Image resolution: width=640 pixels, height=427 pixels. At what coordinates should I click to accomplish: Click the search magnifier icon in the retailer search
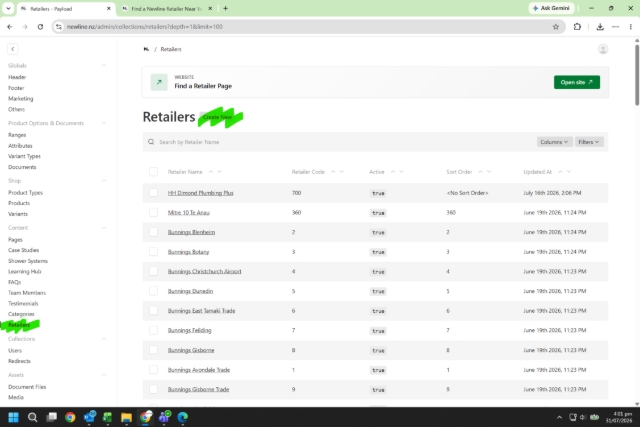pyautogui.click(x=151, y=142)
